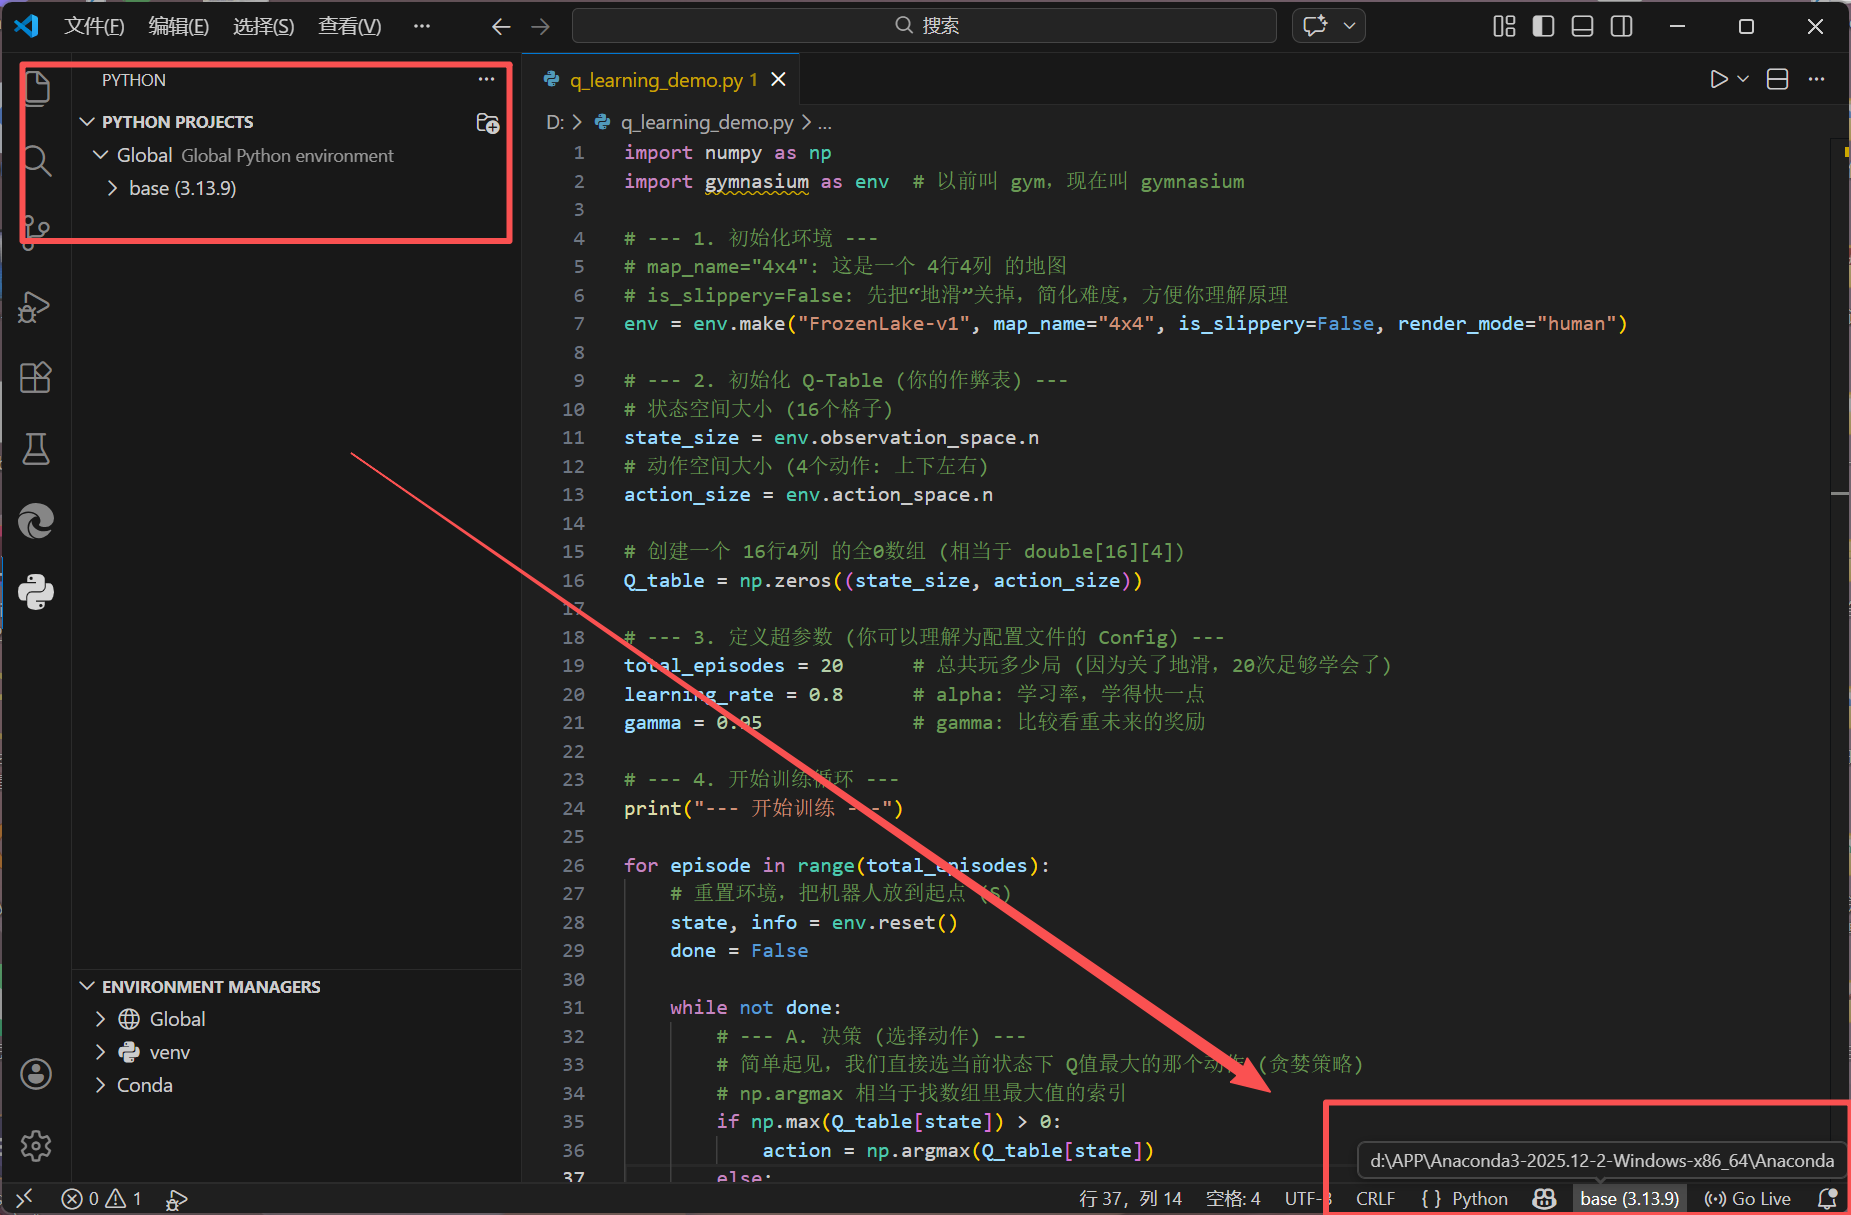1851x1215 pixels.
Task: Open the Extensions view
Action: click(x=36, y=378)
